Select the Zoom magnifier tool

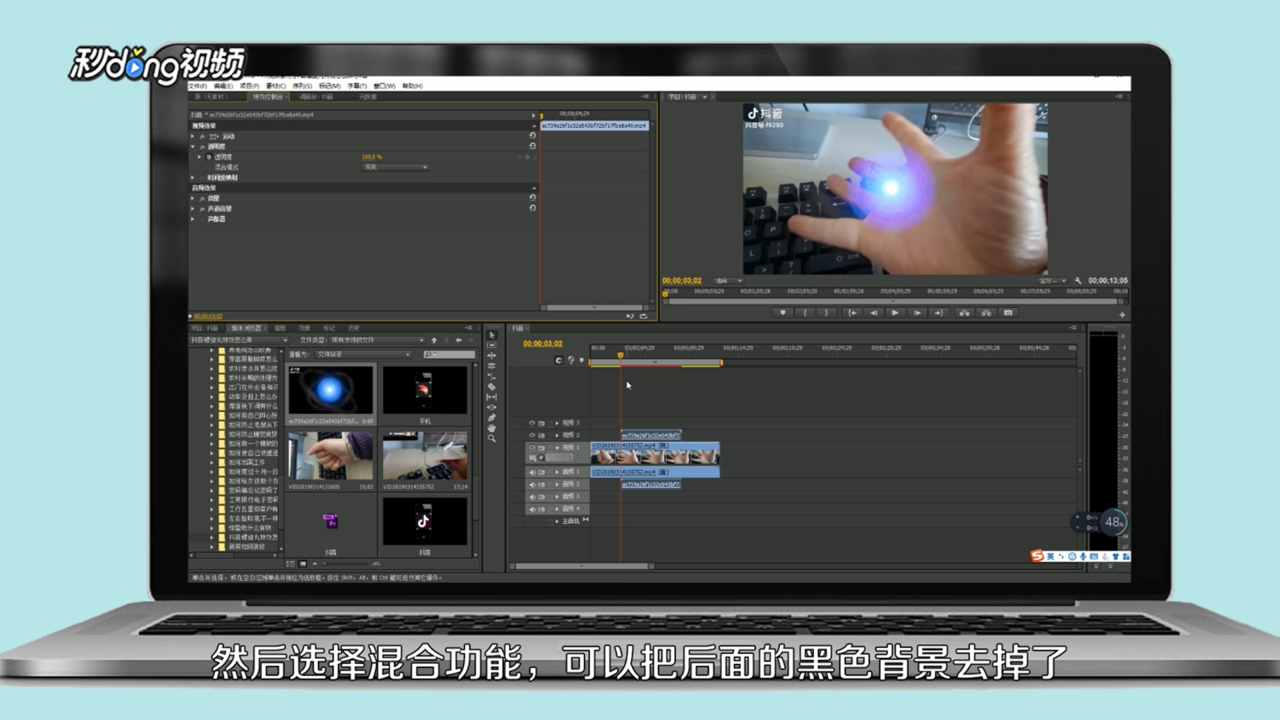click(x=492, y=439)
